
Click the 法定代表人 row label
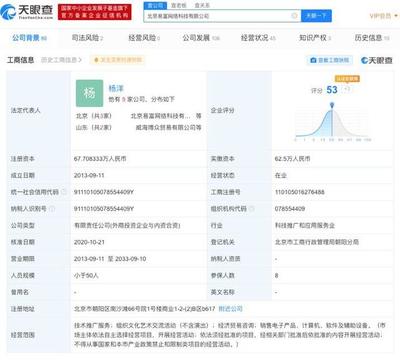(25, 110)
